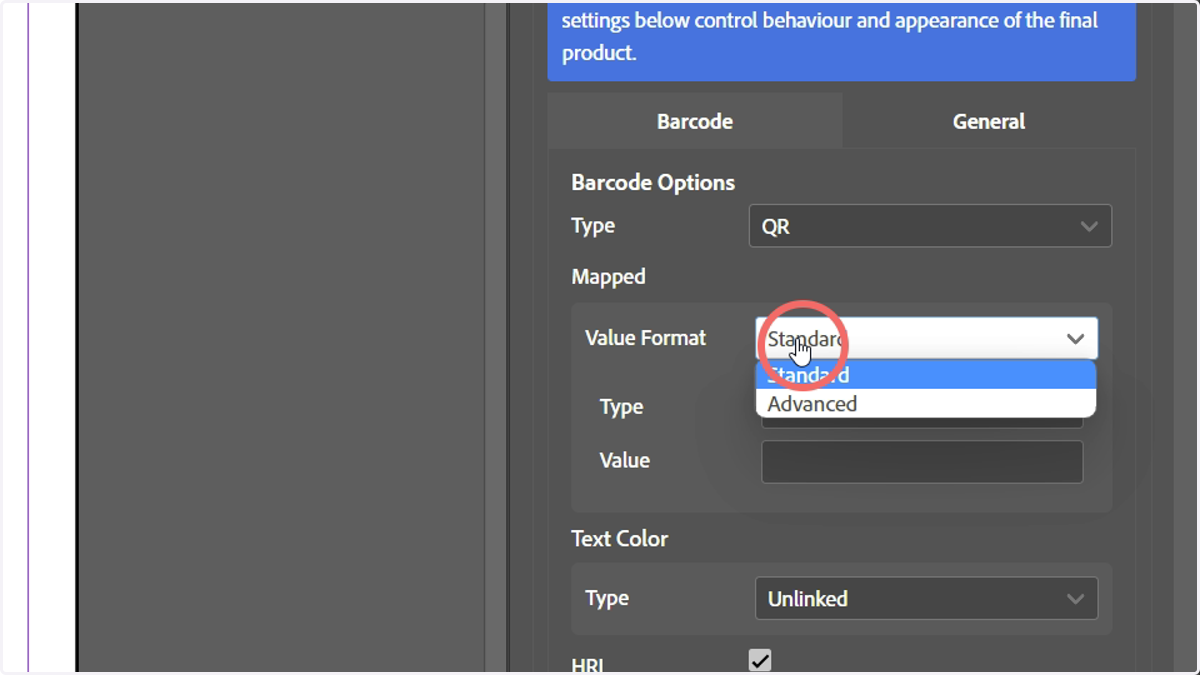Click the Type field partly hidden under Mapped
1200x675 pixels.
pyautogui.click(x=922, y=422)
